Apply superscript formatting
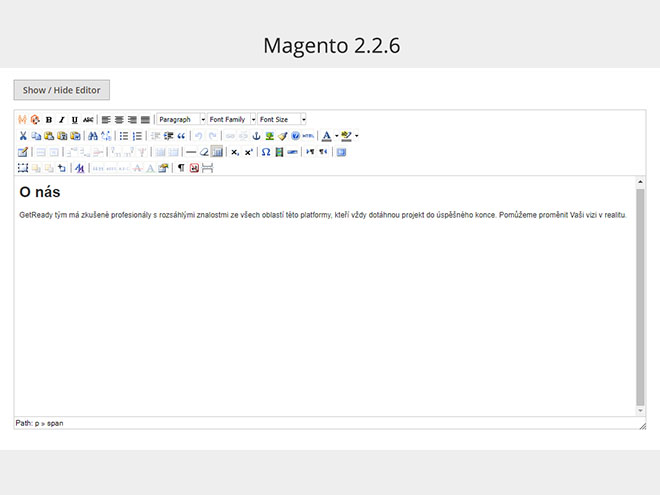Viewport: 660px width, 495px height. [248, 152]
